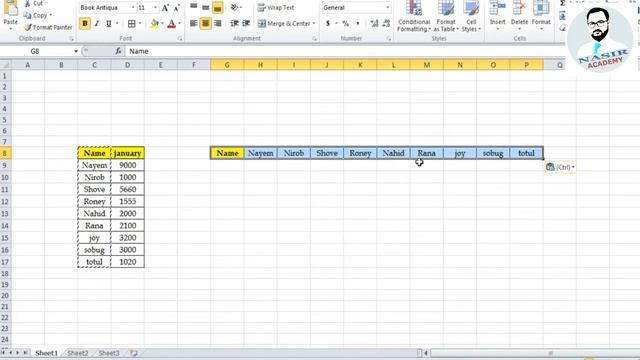Click the Paste clipboard icon
The height and width of the screenshot is (360, 640).
pyautogui.click(x=11, y=9)
